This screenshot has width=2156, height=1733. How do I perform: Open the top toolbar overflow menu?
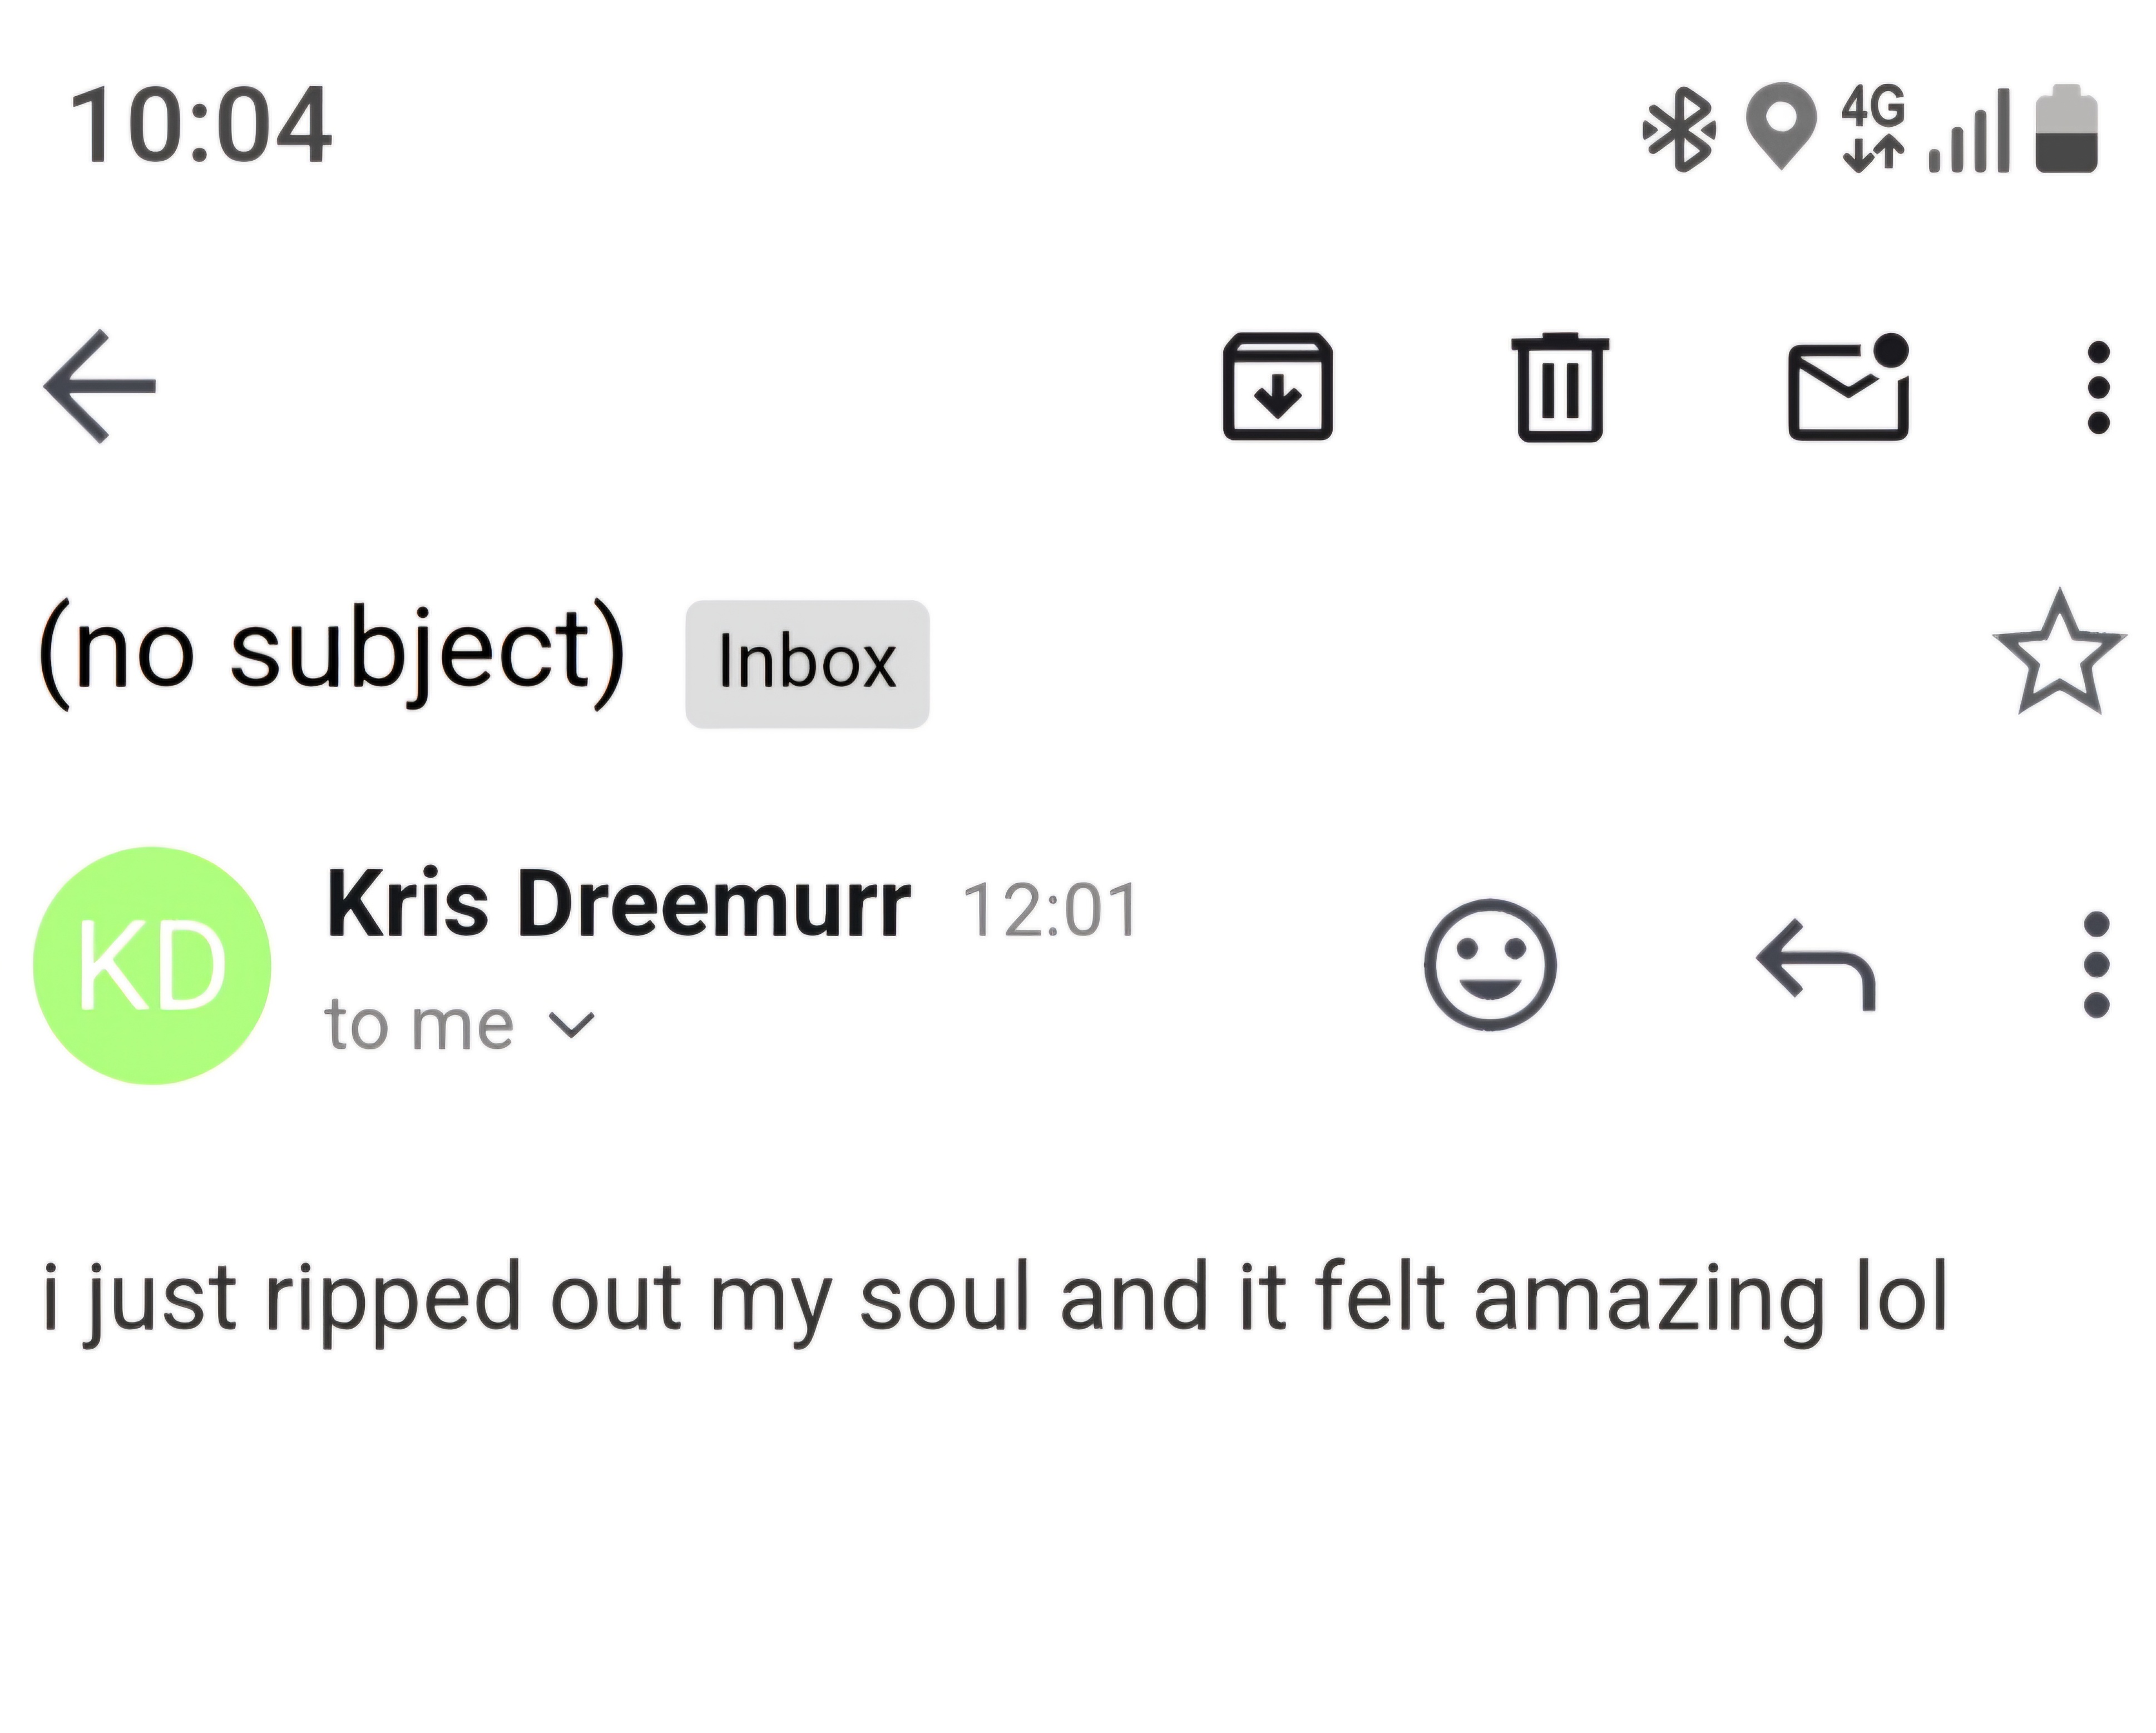pyautogui.click(x=2098, y=387)
